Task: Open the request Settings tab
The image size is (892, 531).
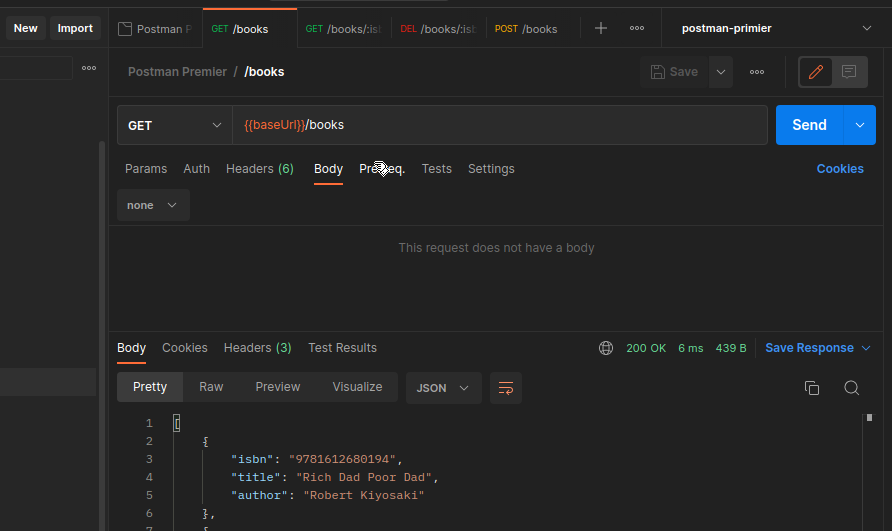Action: tap(491, 169)
